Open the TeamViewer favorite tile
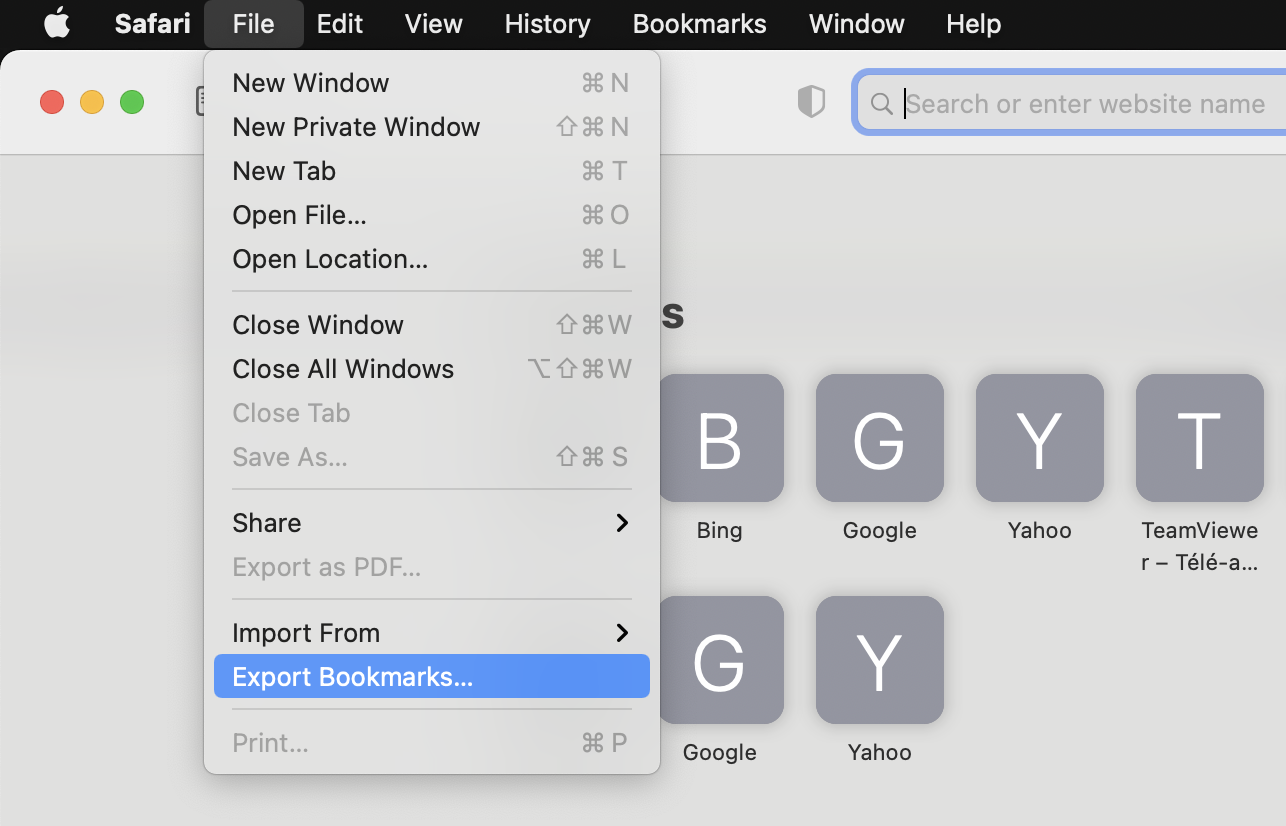 (x=1200, y=438)
